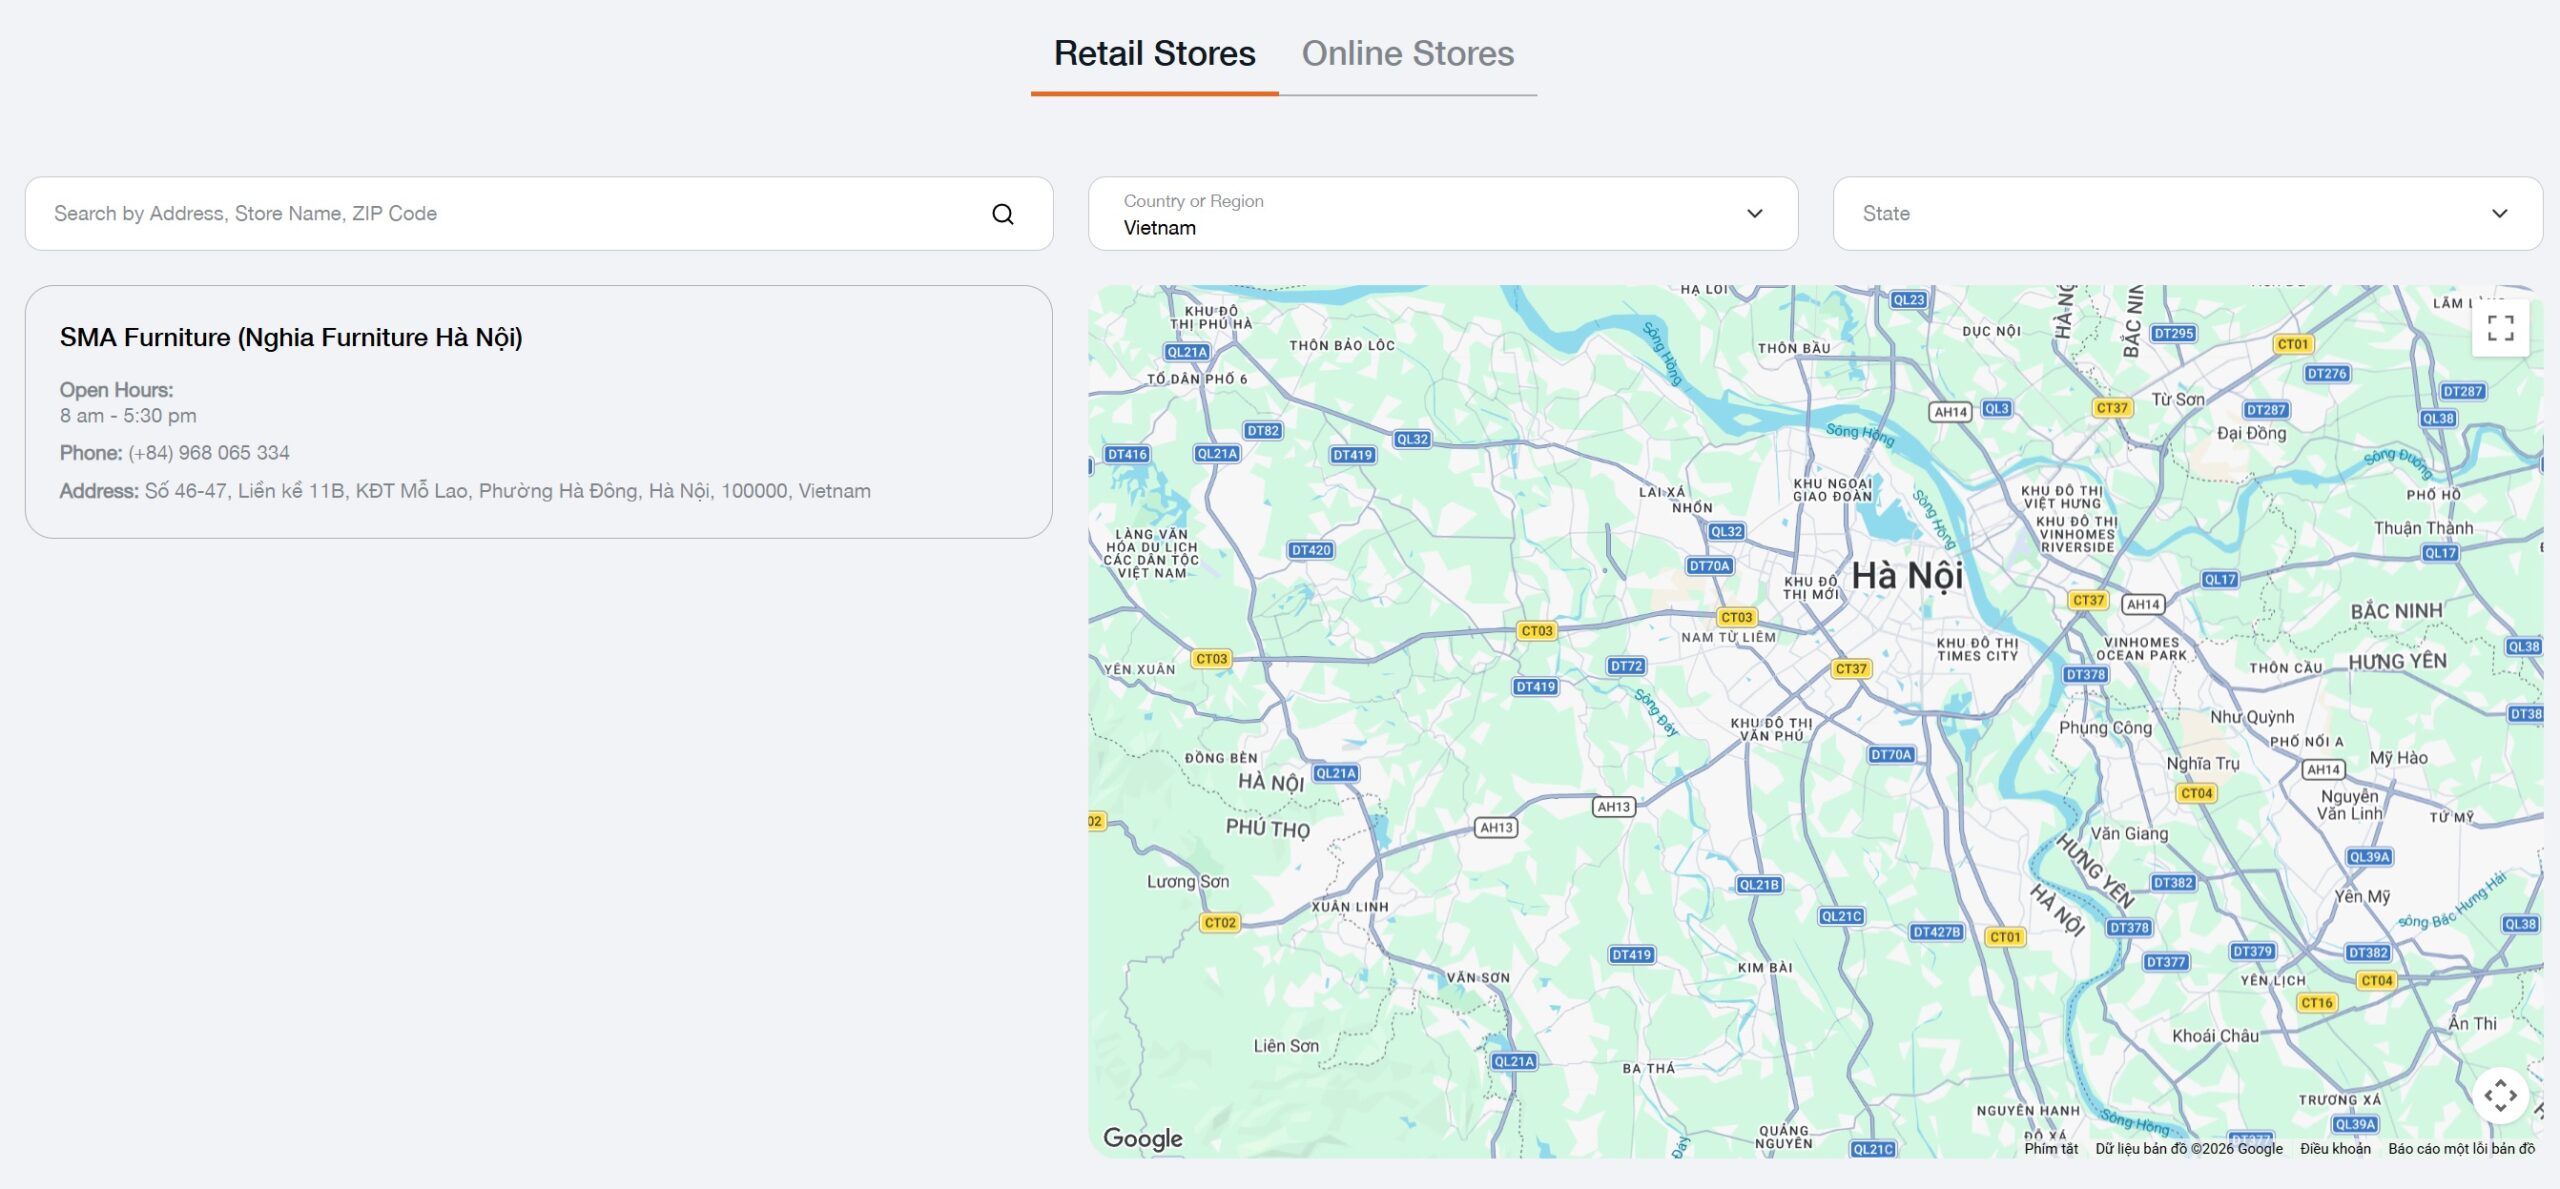This screenshot has height=1189, width=2560.
Task: Click the Thuận Thành label on the map
Action: 2423,528
